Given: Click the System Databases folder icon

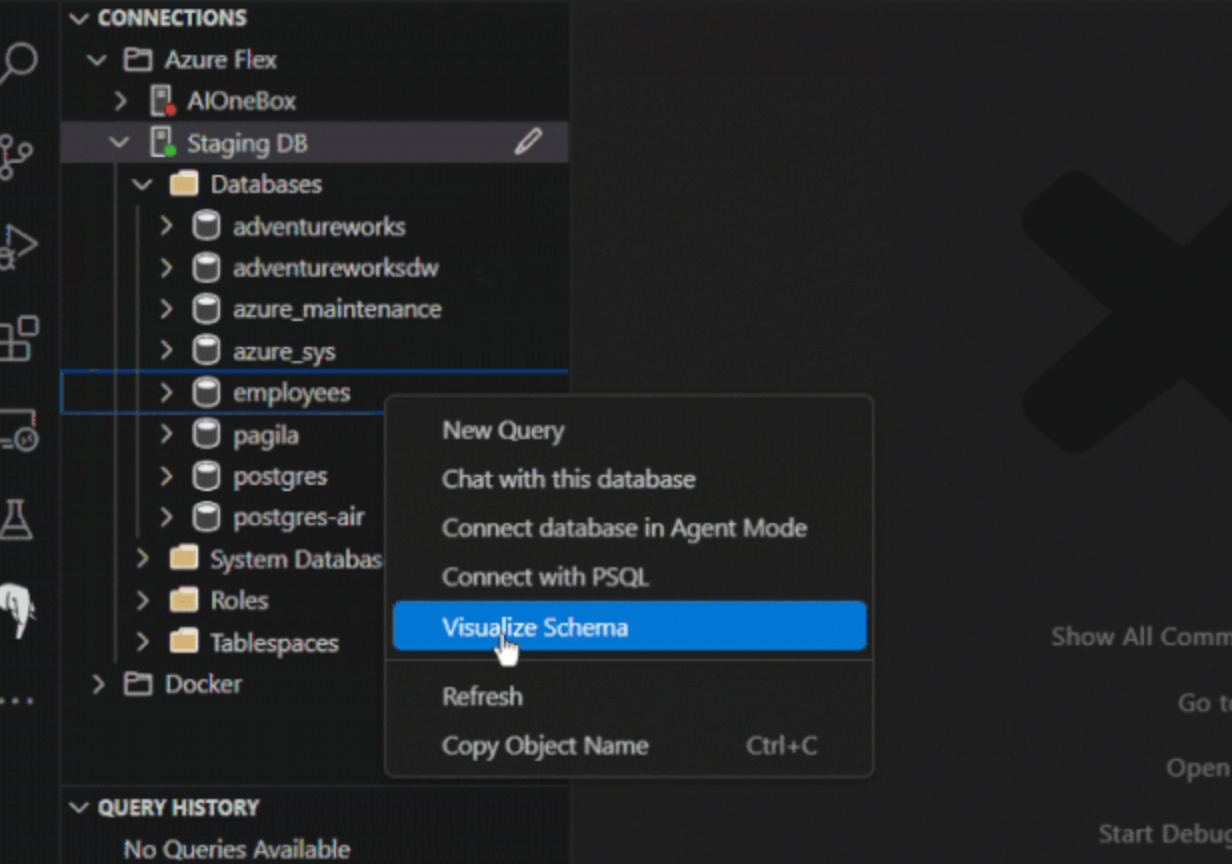Looking at the screenshot, I should (x=183, y=559).
